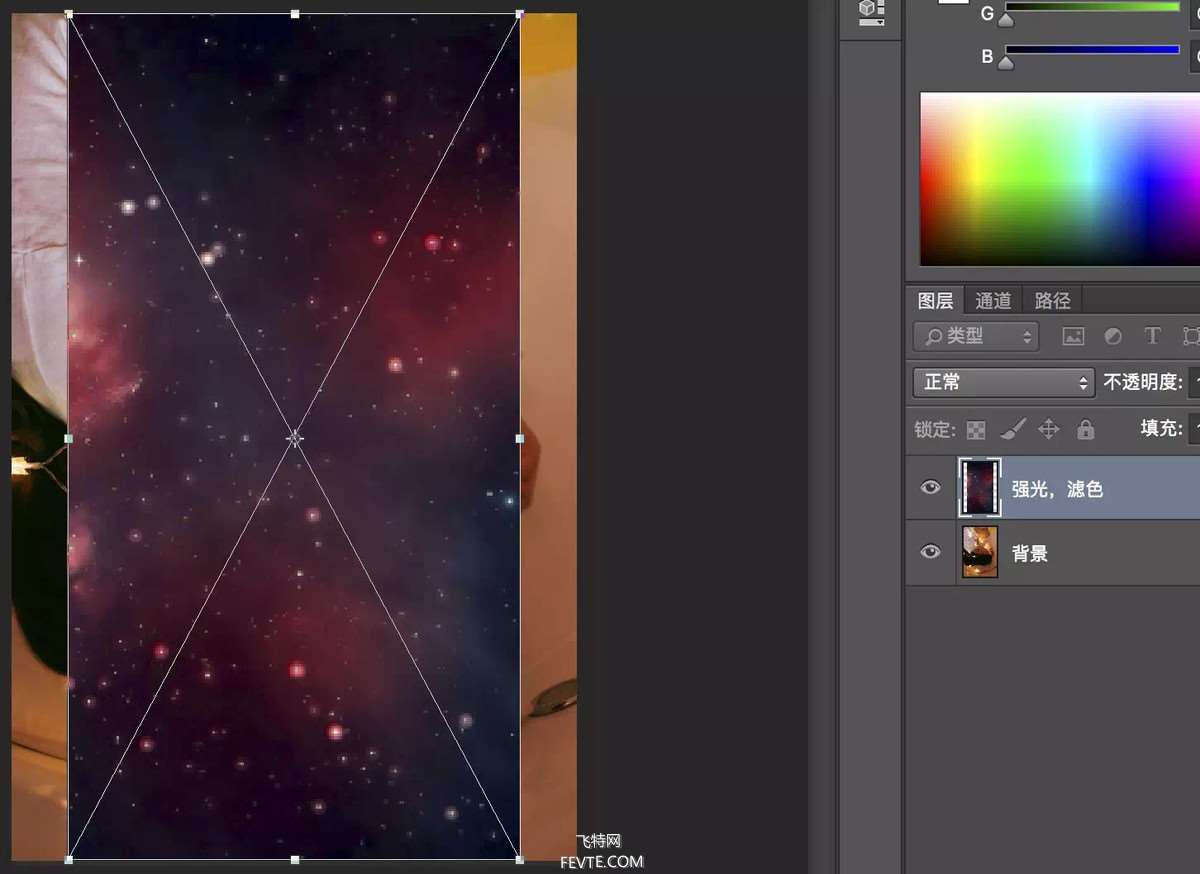
Task: Open the 类型 layer filter dropdown
Action: tap(976, 337)
